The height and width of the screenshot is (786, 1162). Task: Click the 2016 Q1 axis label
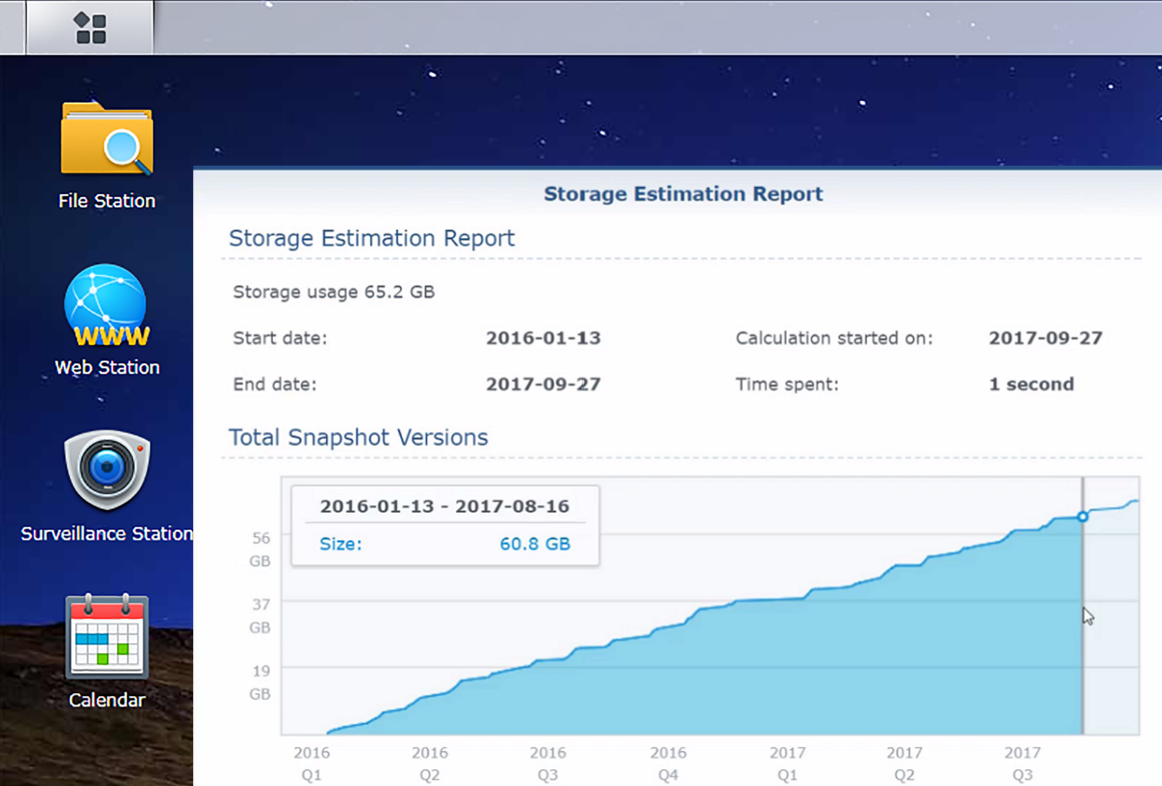311,763
